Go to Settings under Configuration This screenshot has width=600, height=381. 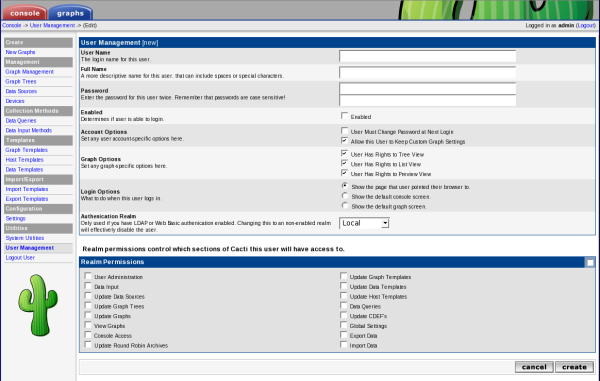click(x=15, y=218)
